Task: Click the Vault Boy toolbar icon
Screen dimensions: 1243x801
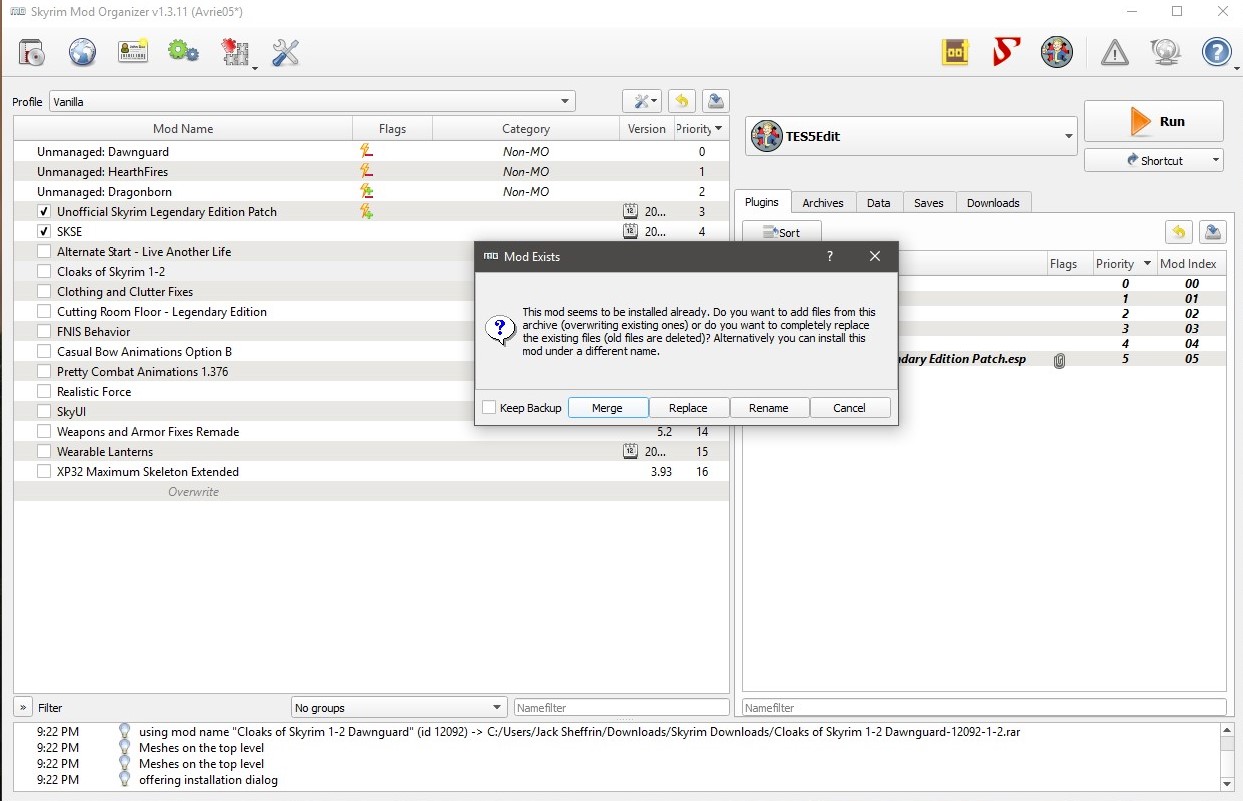Action: pos(1057,52)
